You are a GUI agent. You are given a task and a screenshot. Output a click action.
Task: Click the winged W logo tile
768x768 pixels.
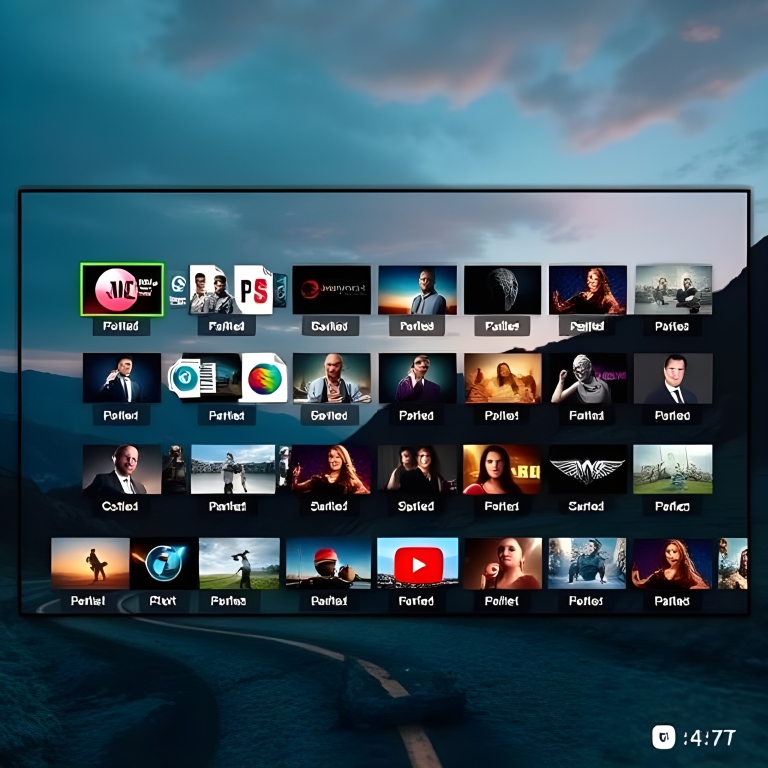pyautogui.click(x=588, y=469)
